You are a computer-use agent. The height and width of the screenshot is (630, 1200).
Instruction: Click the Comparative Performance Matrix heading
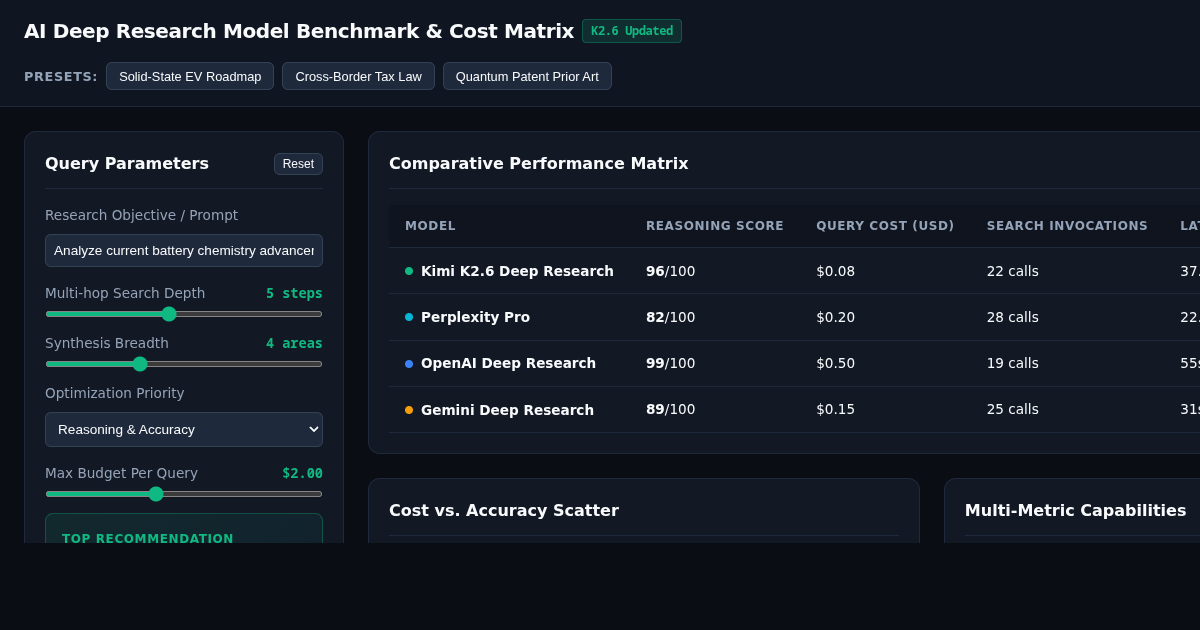point(538,163)
